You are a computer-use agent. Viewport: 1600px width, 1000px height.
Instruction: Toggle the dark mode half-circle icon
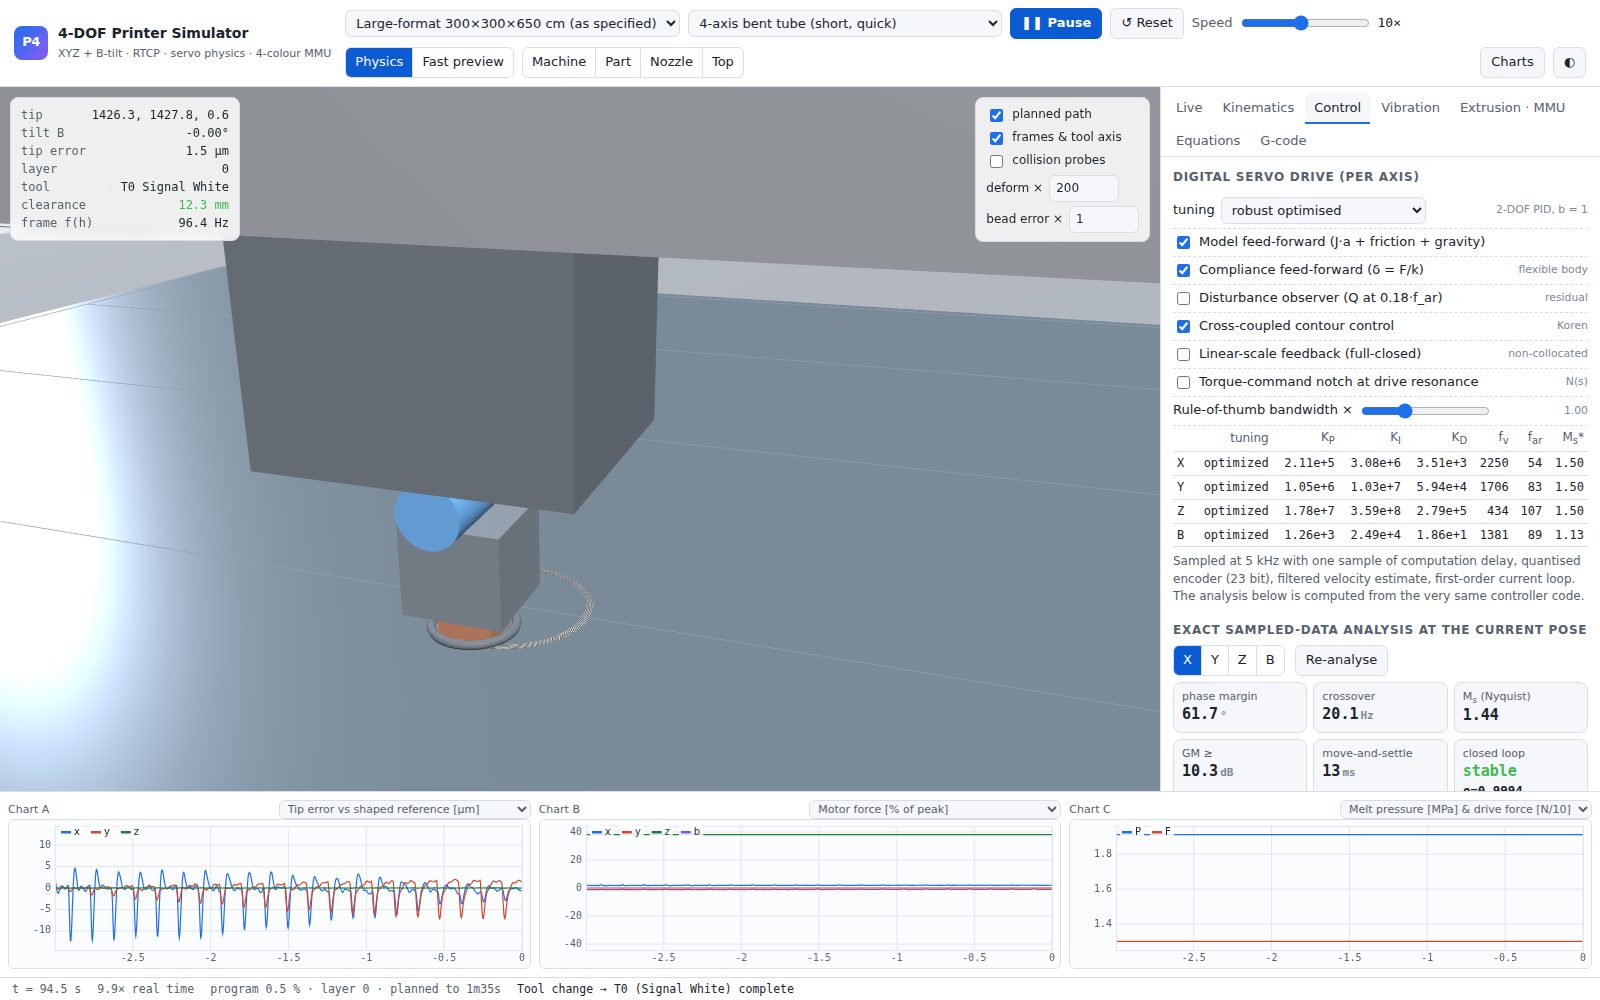[1569, 62]
